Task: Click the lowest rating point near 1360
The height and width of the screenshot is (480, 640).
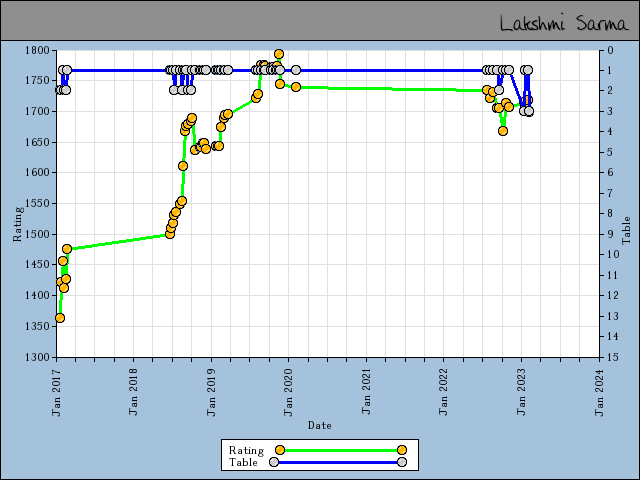Action: point(60,318)
